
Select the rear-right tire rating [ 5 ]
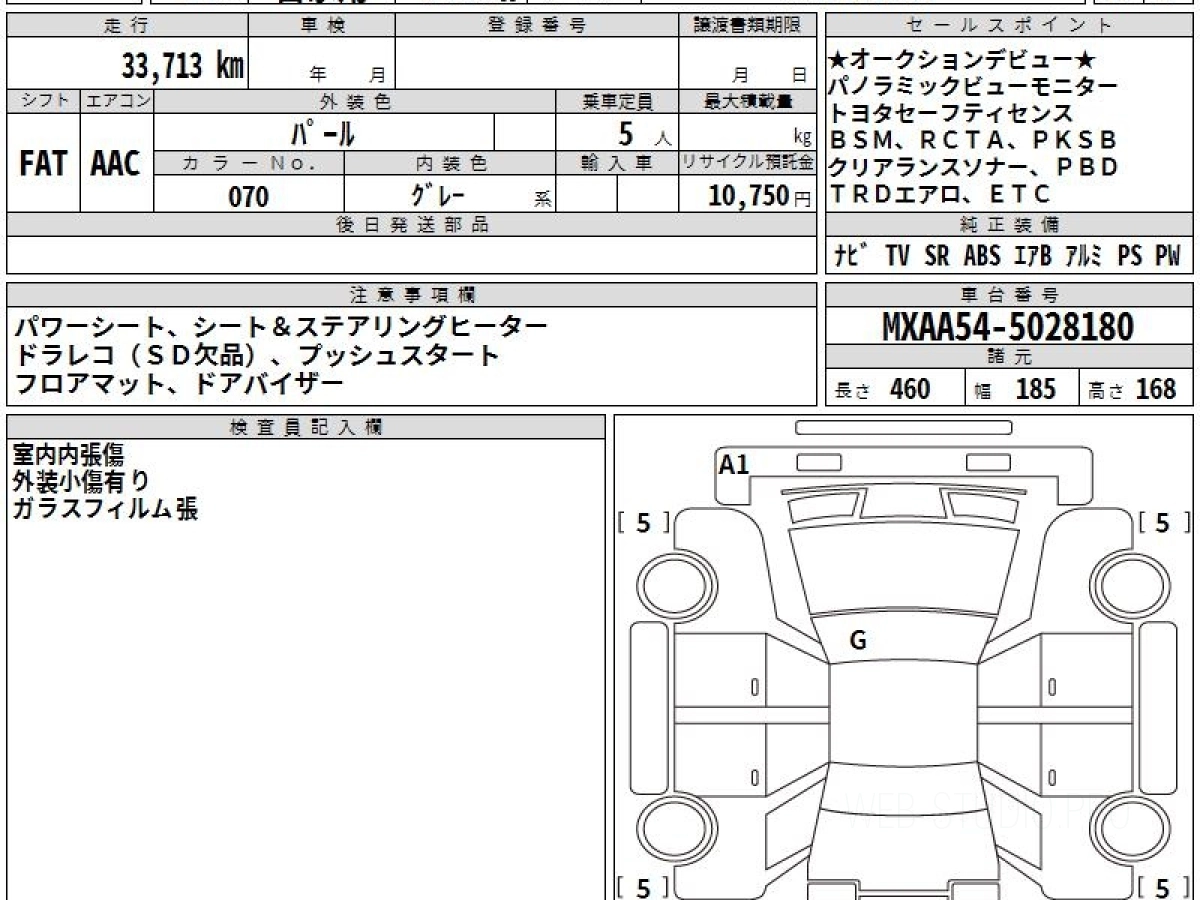pyautogui.click(x=1163, y=887)
